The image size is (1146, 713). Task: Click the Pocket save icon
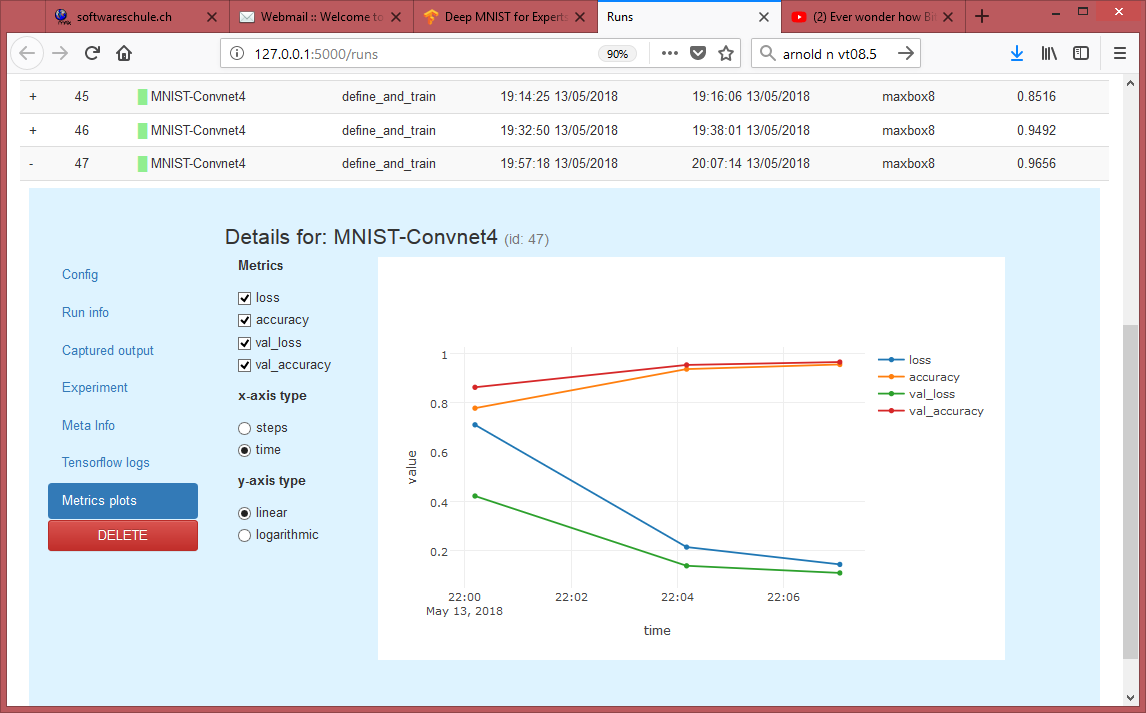(x=698, y=53)
